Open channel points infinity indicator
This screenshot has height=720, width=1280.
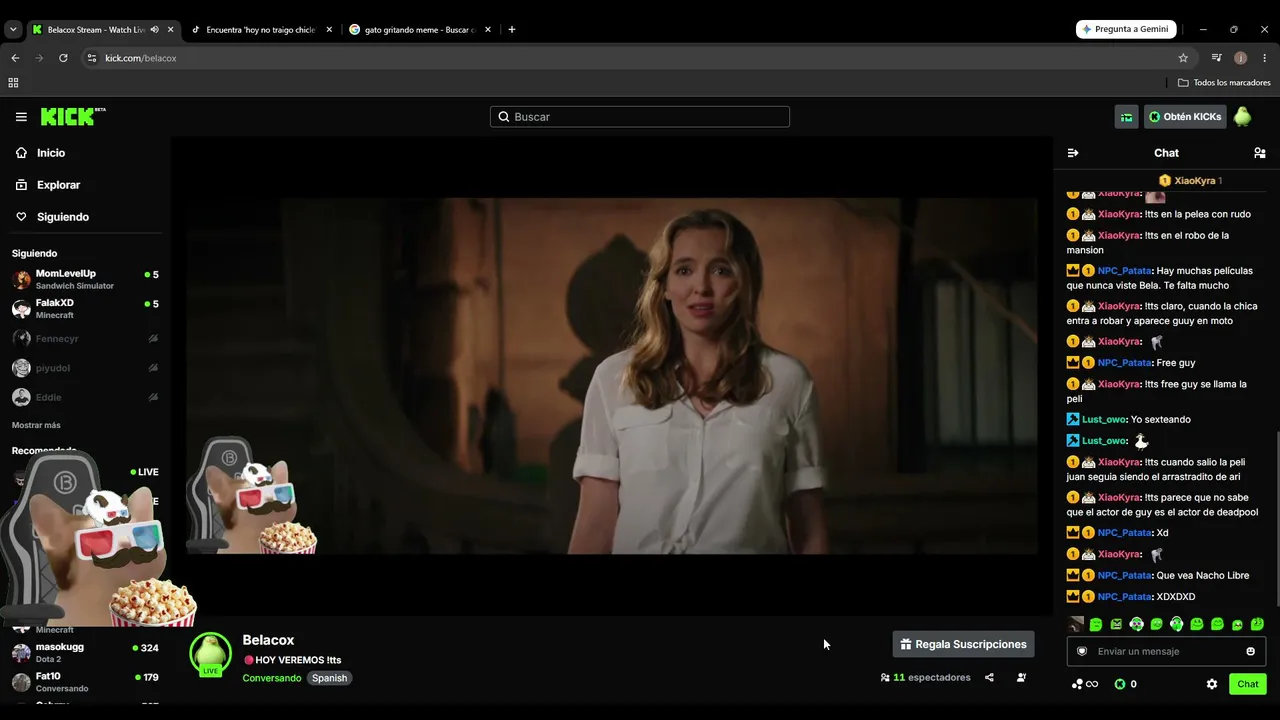[1085, 684]
